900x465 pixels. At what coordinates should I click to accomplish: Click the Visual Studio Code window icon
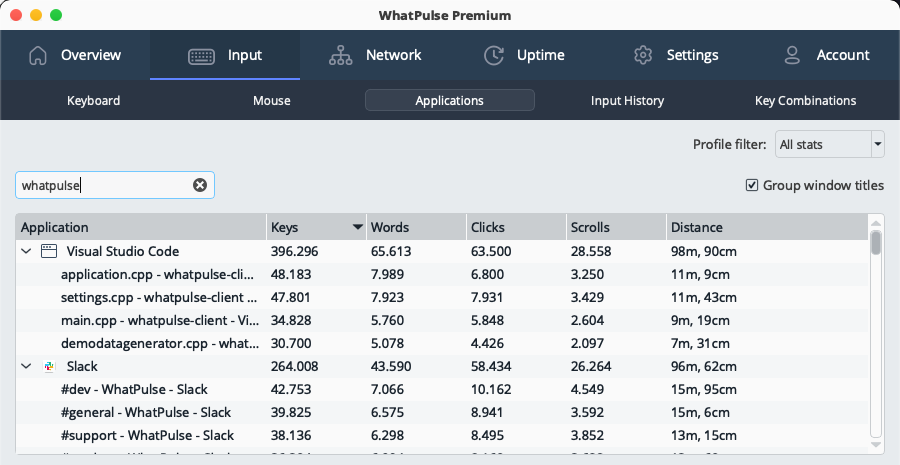[x=49, y=251]
